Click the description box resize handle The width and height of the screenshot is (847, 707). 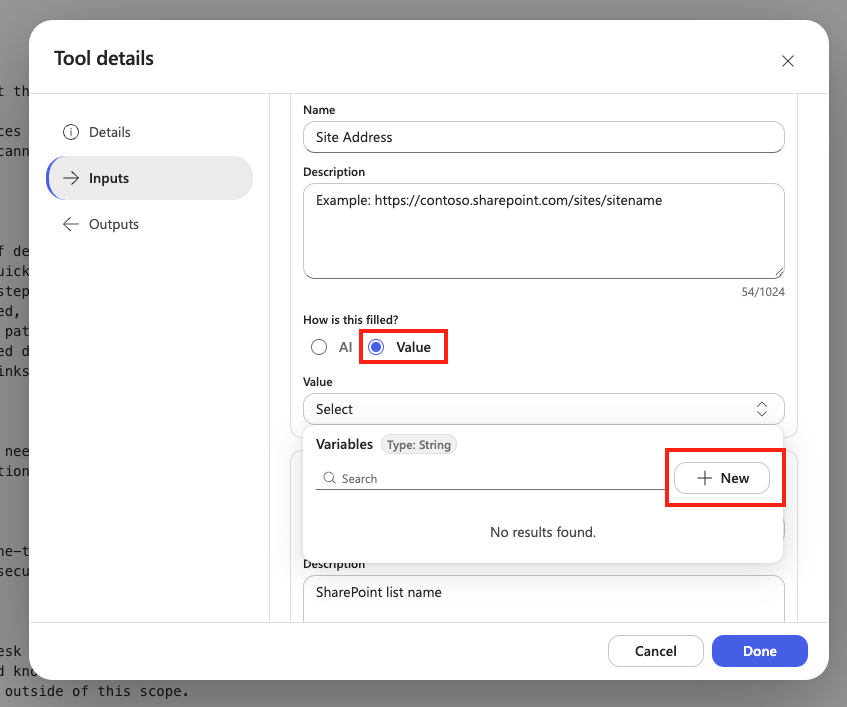point(779,273)
